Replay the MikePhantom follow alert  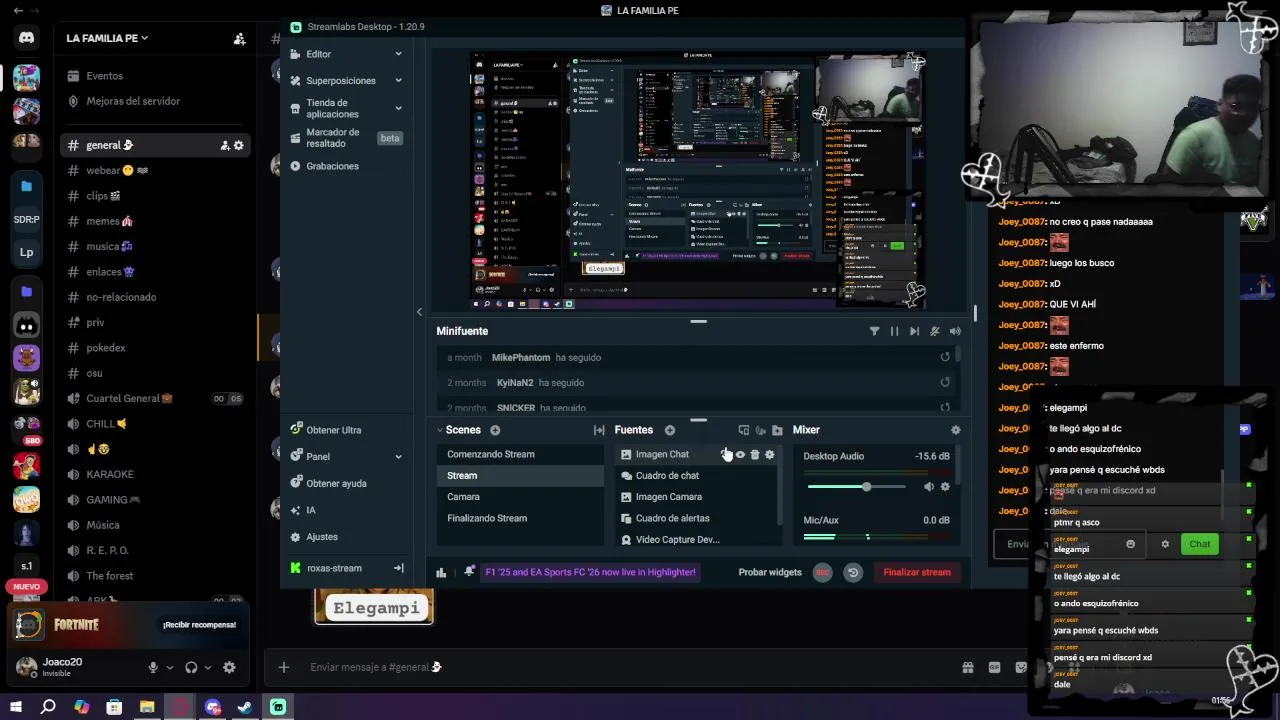click(x=945, y=357)
